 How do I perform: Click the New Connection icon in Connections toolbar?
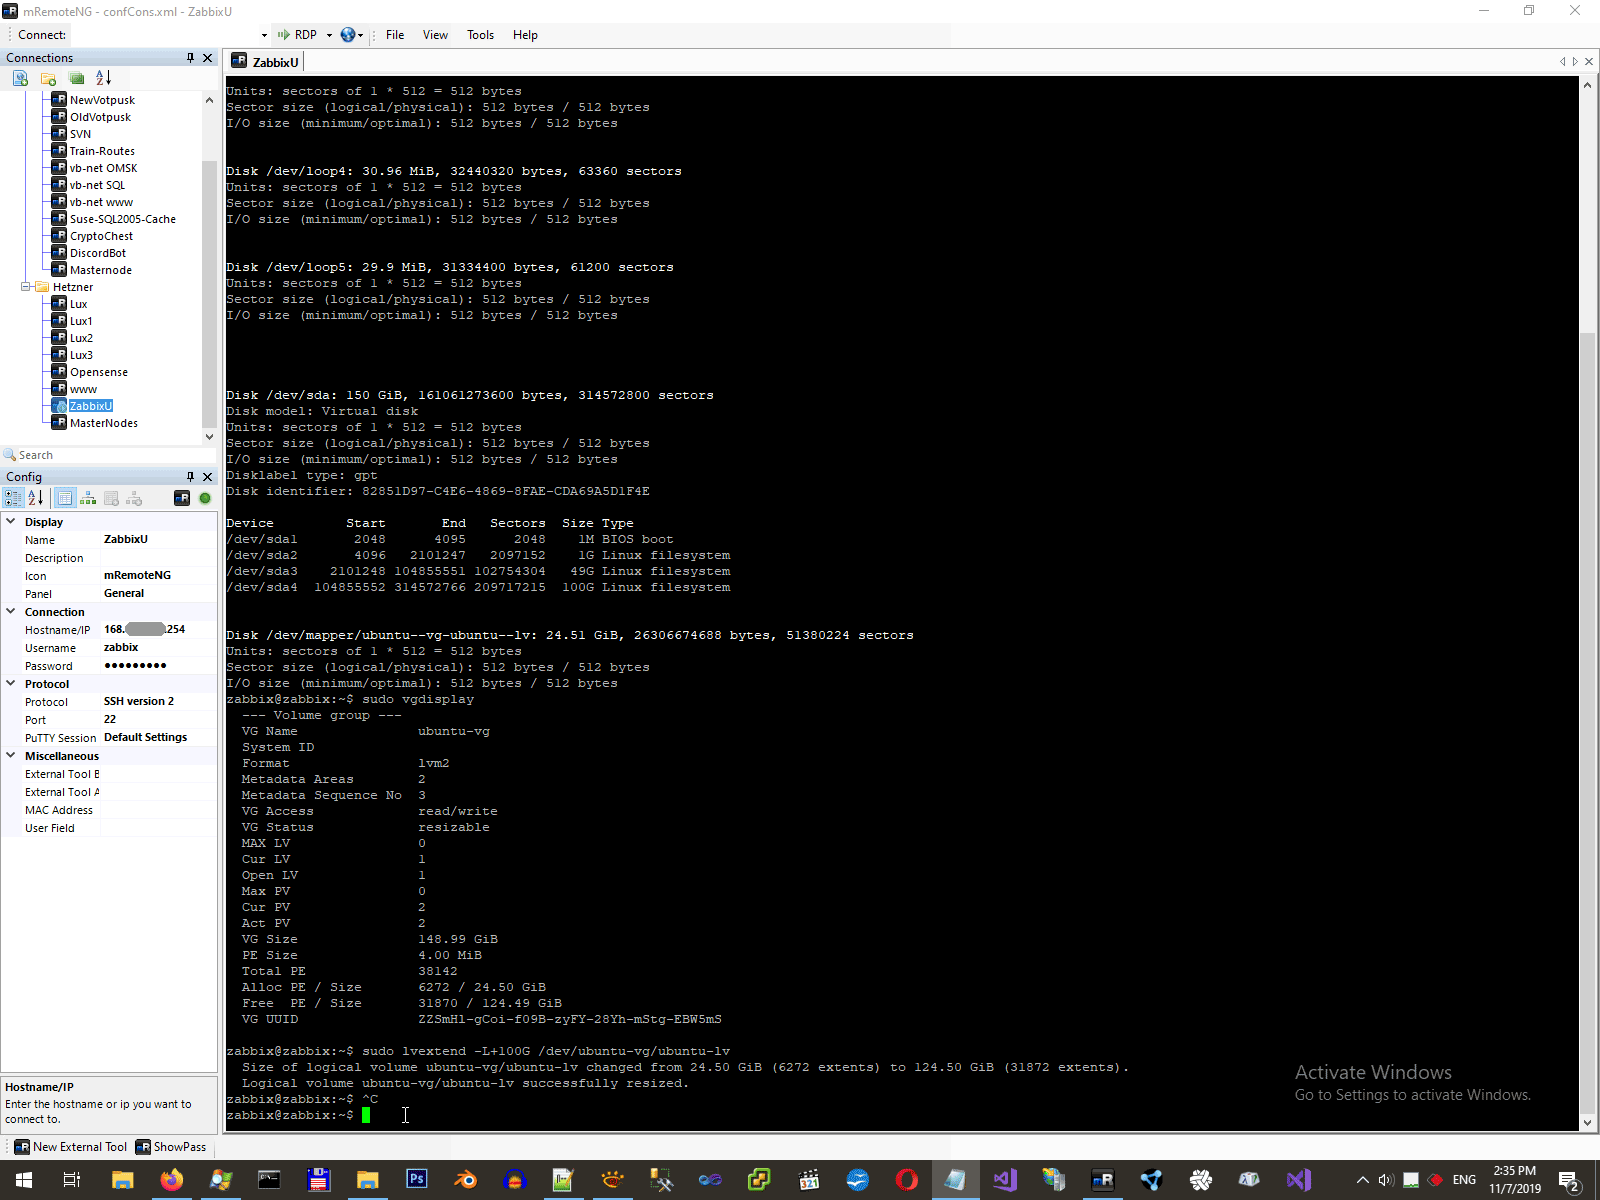click(20, 78)
